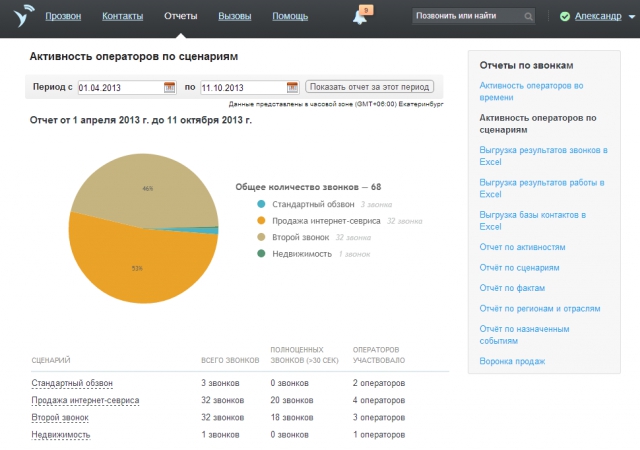This screenshot has height=450, width=640.
Task: Click the Всего звонков column header
Action: click(x=230, y=360)
